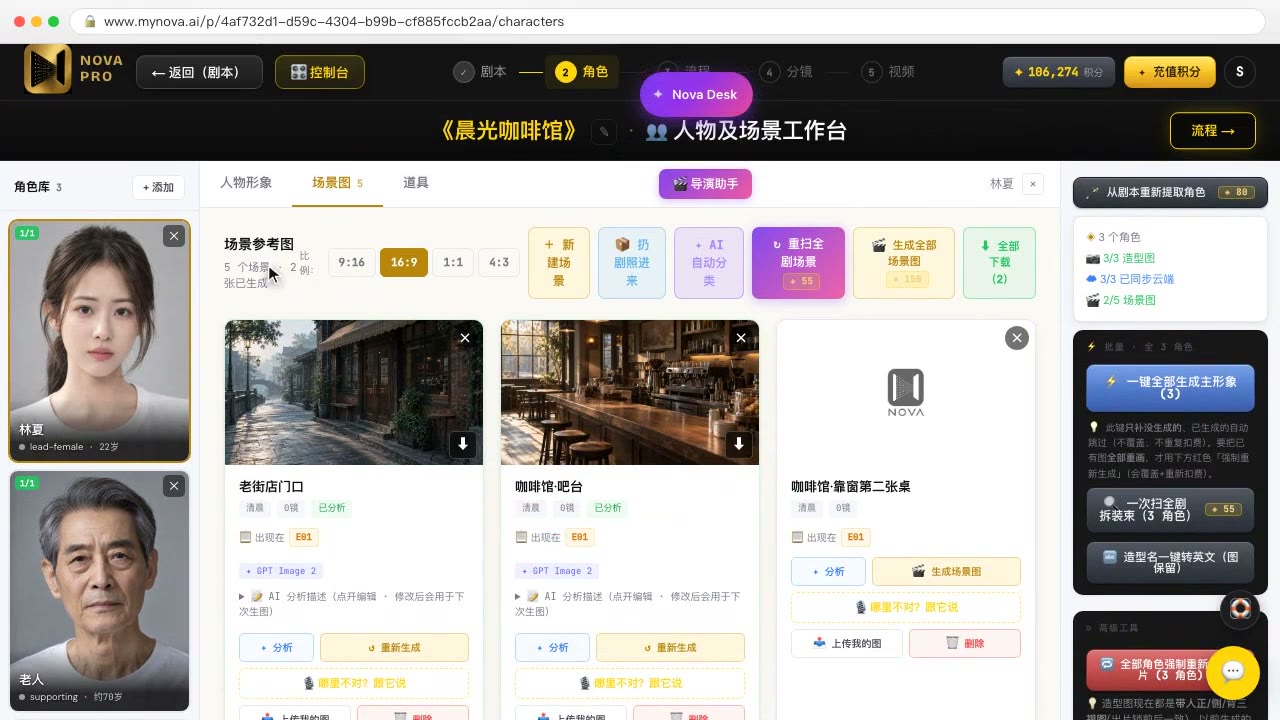Viewport: 1280px width, 720px height.
Task: Open user avatar S menu
Action: tap(1240, 72)
